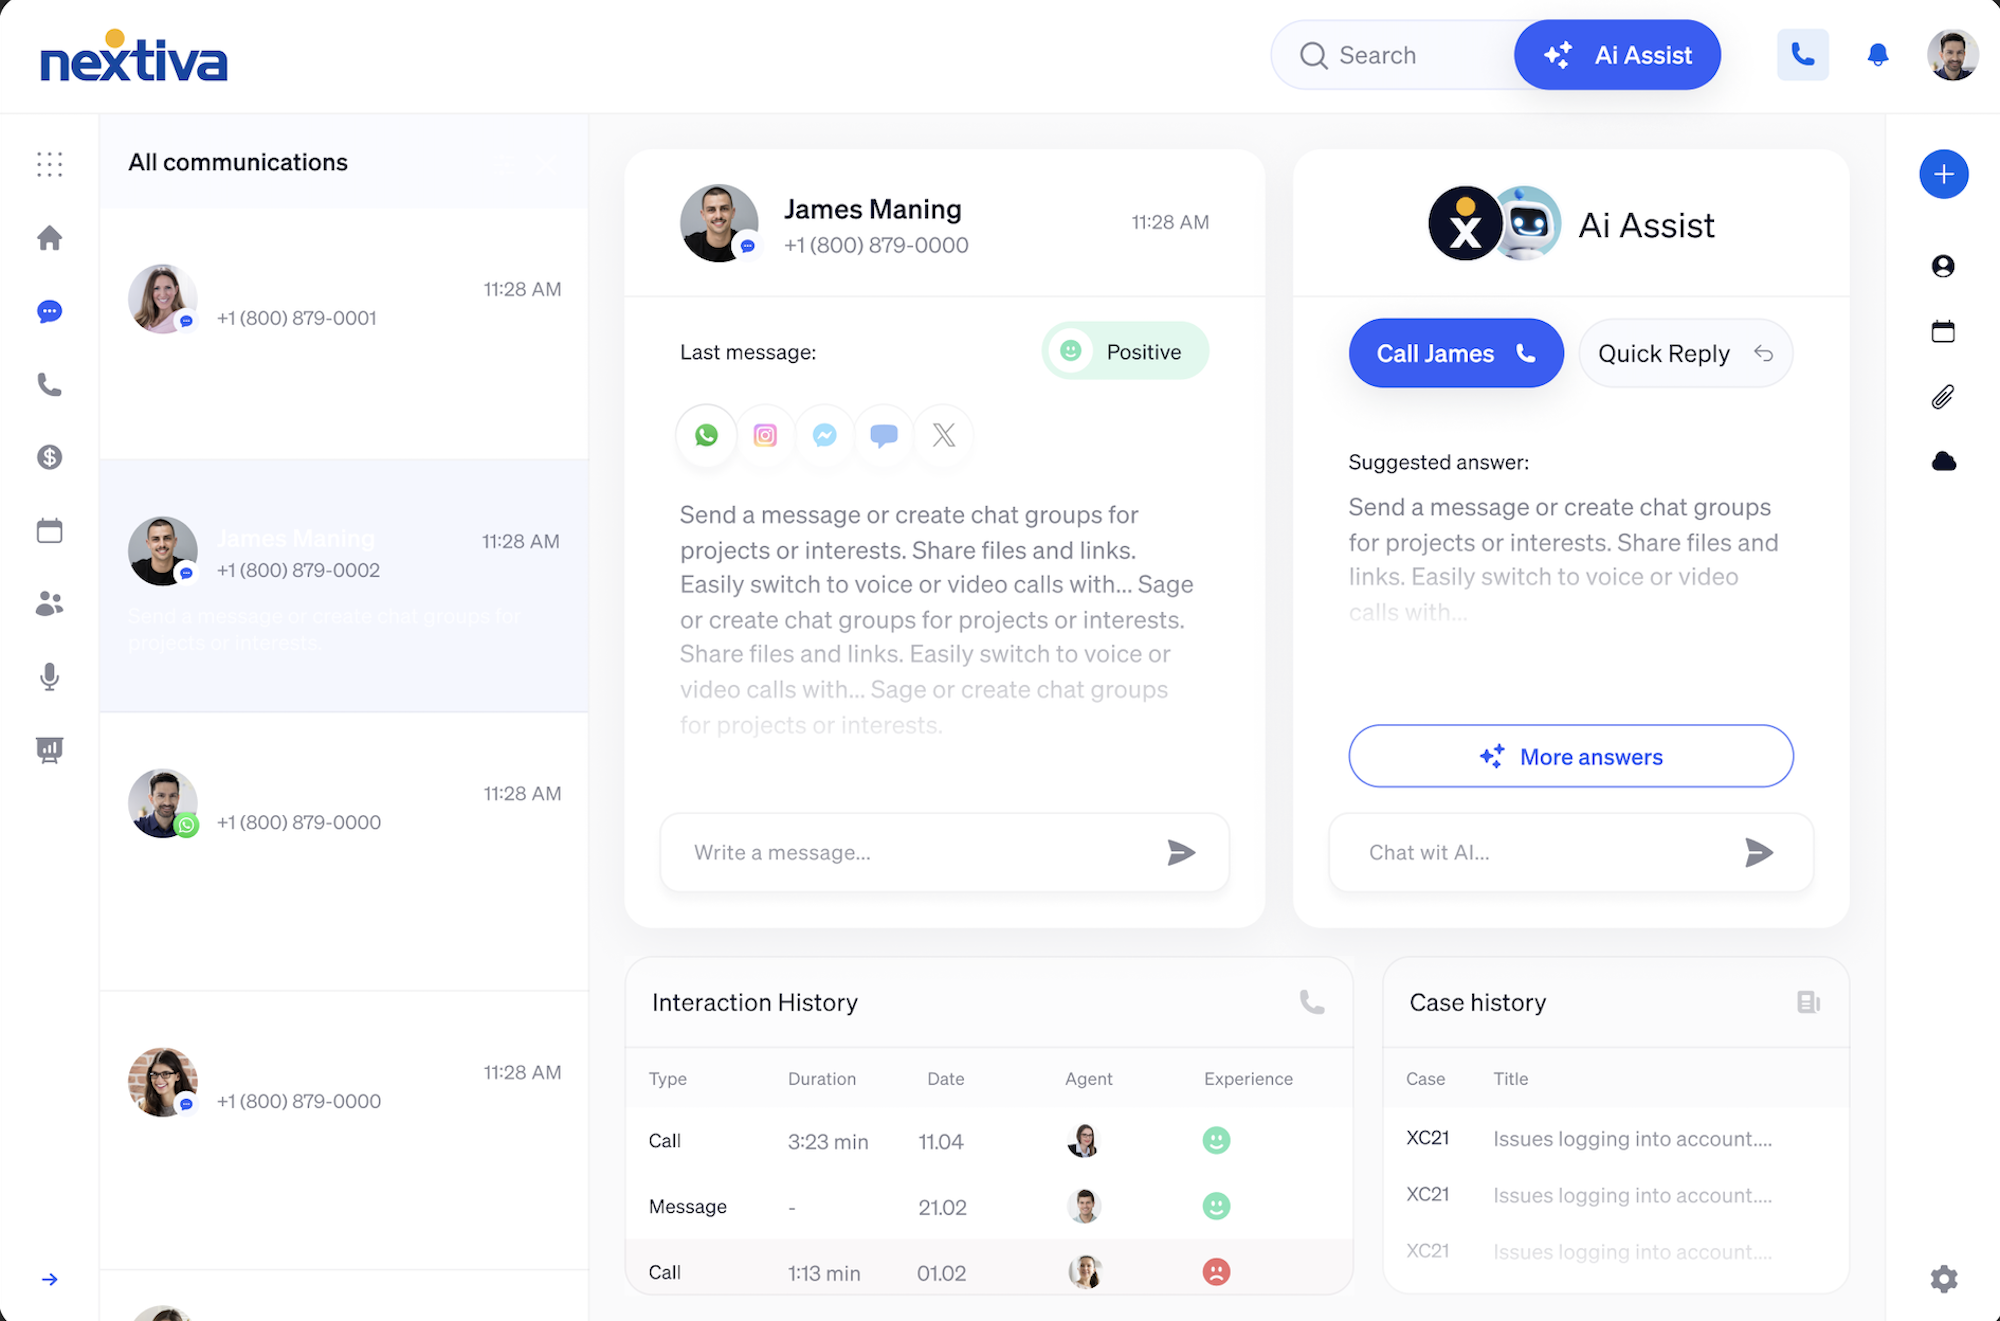Open the dialer phone icon in header
This screenshot has height=1321, width=2000.
coord(1802,54)
